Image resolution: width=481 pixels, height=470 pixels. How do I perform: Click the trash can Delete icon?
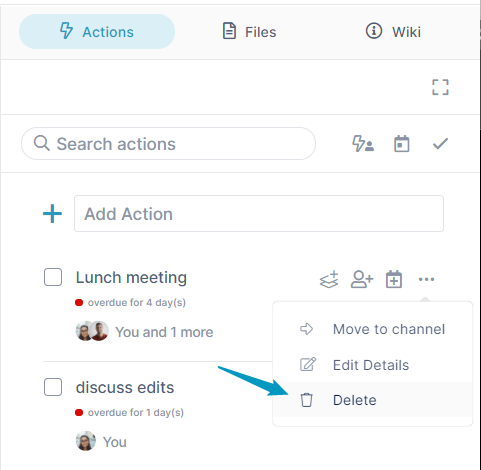click(x=306, y=400)
